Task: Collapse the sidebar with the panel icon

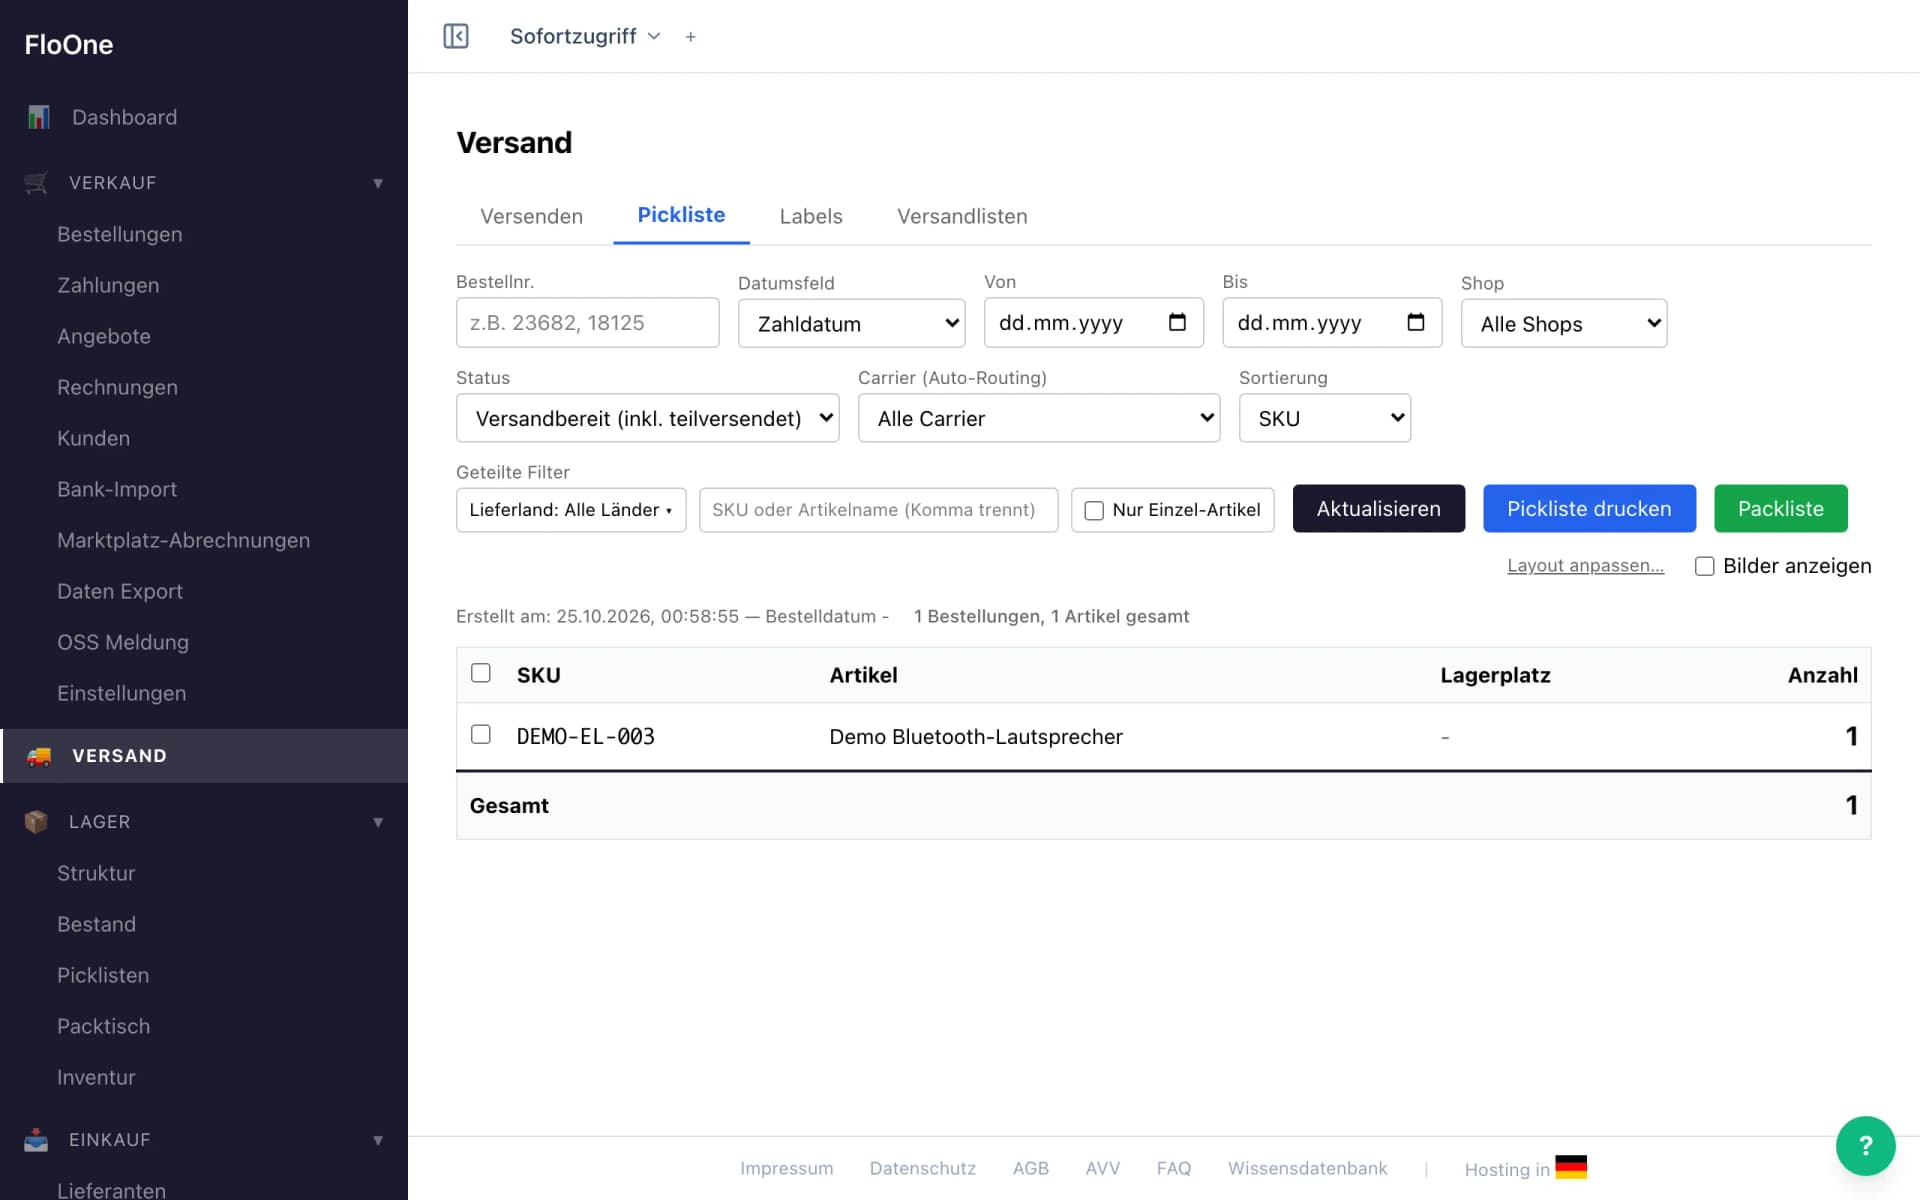Action: [456, 36]
